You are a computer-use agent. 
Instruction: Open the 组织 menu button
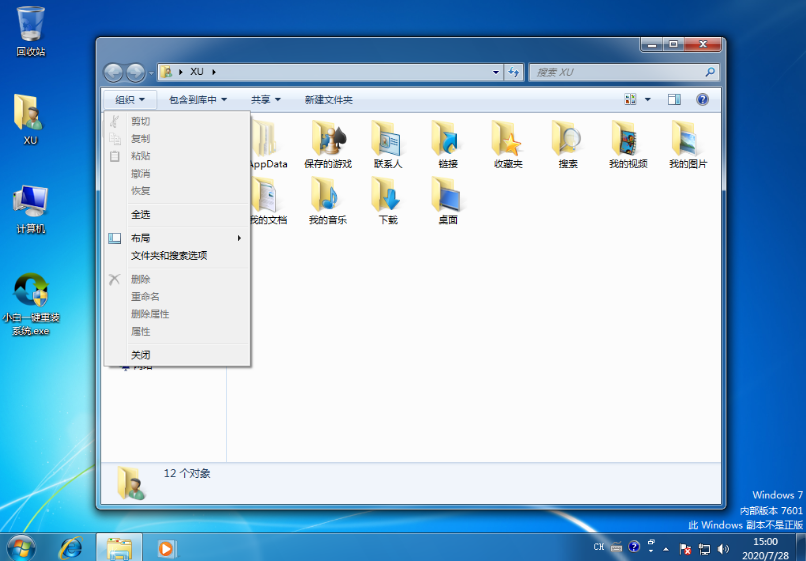tap(130, 100)
